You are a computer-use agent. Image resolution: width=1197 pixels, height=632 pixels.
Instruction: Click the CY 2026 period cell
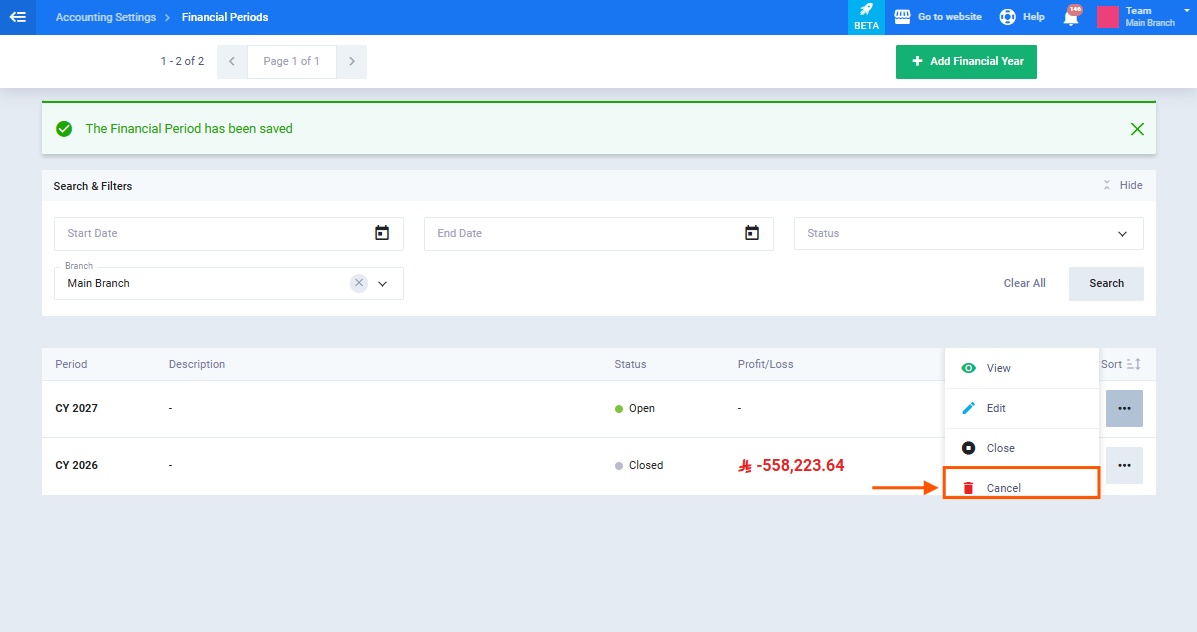(x=76, y=466)
